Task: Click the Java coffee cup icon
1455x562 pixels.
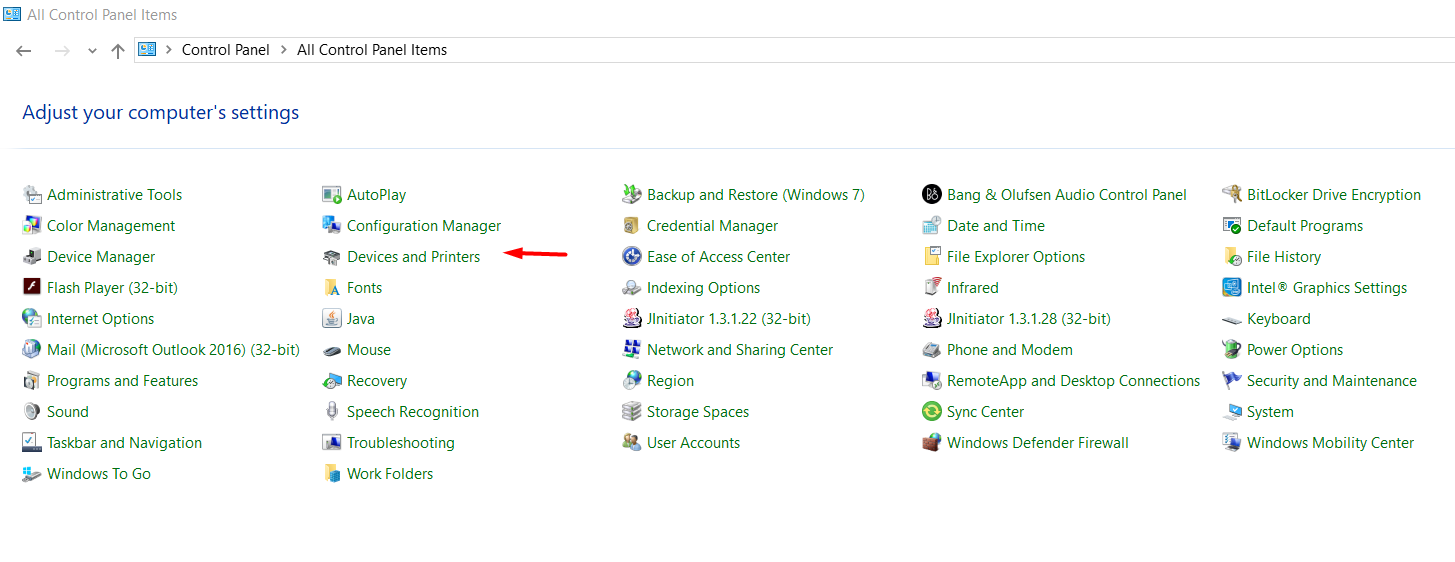Action: (332, 319)
